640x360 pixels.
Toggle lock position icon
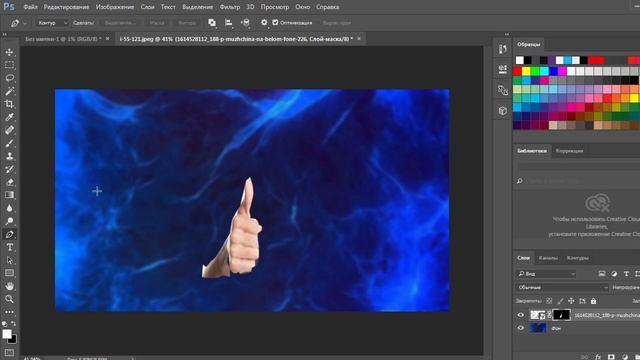click(x=571, y=301)
